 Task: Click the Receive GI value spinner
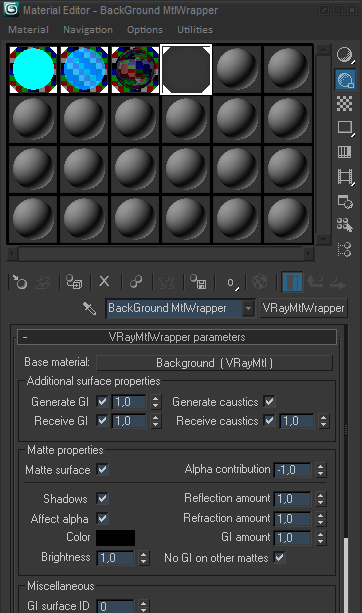[x=156, y=421]
